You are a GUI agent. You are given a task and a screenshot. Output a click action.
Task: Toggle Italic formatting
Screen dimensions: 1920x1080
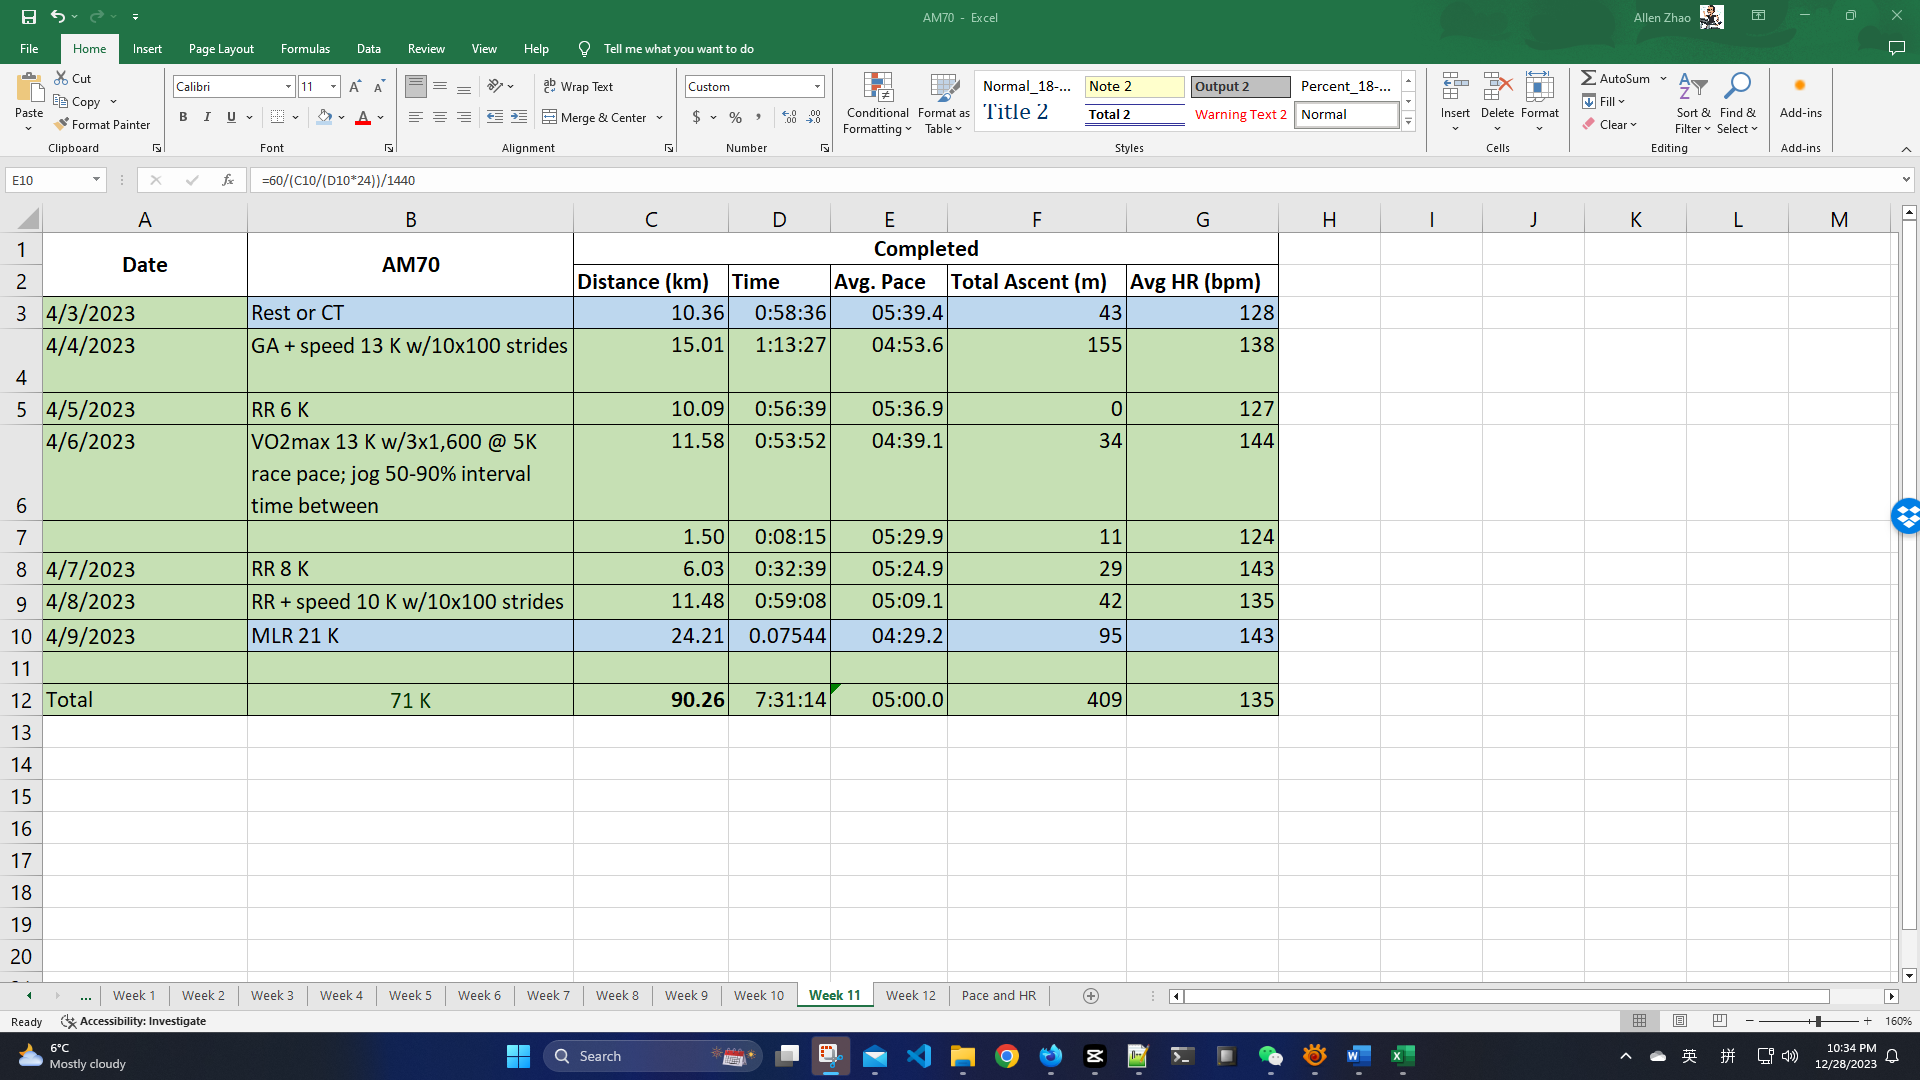[x=207, y=118]
